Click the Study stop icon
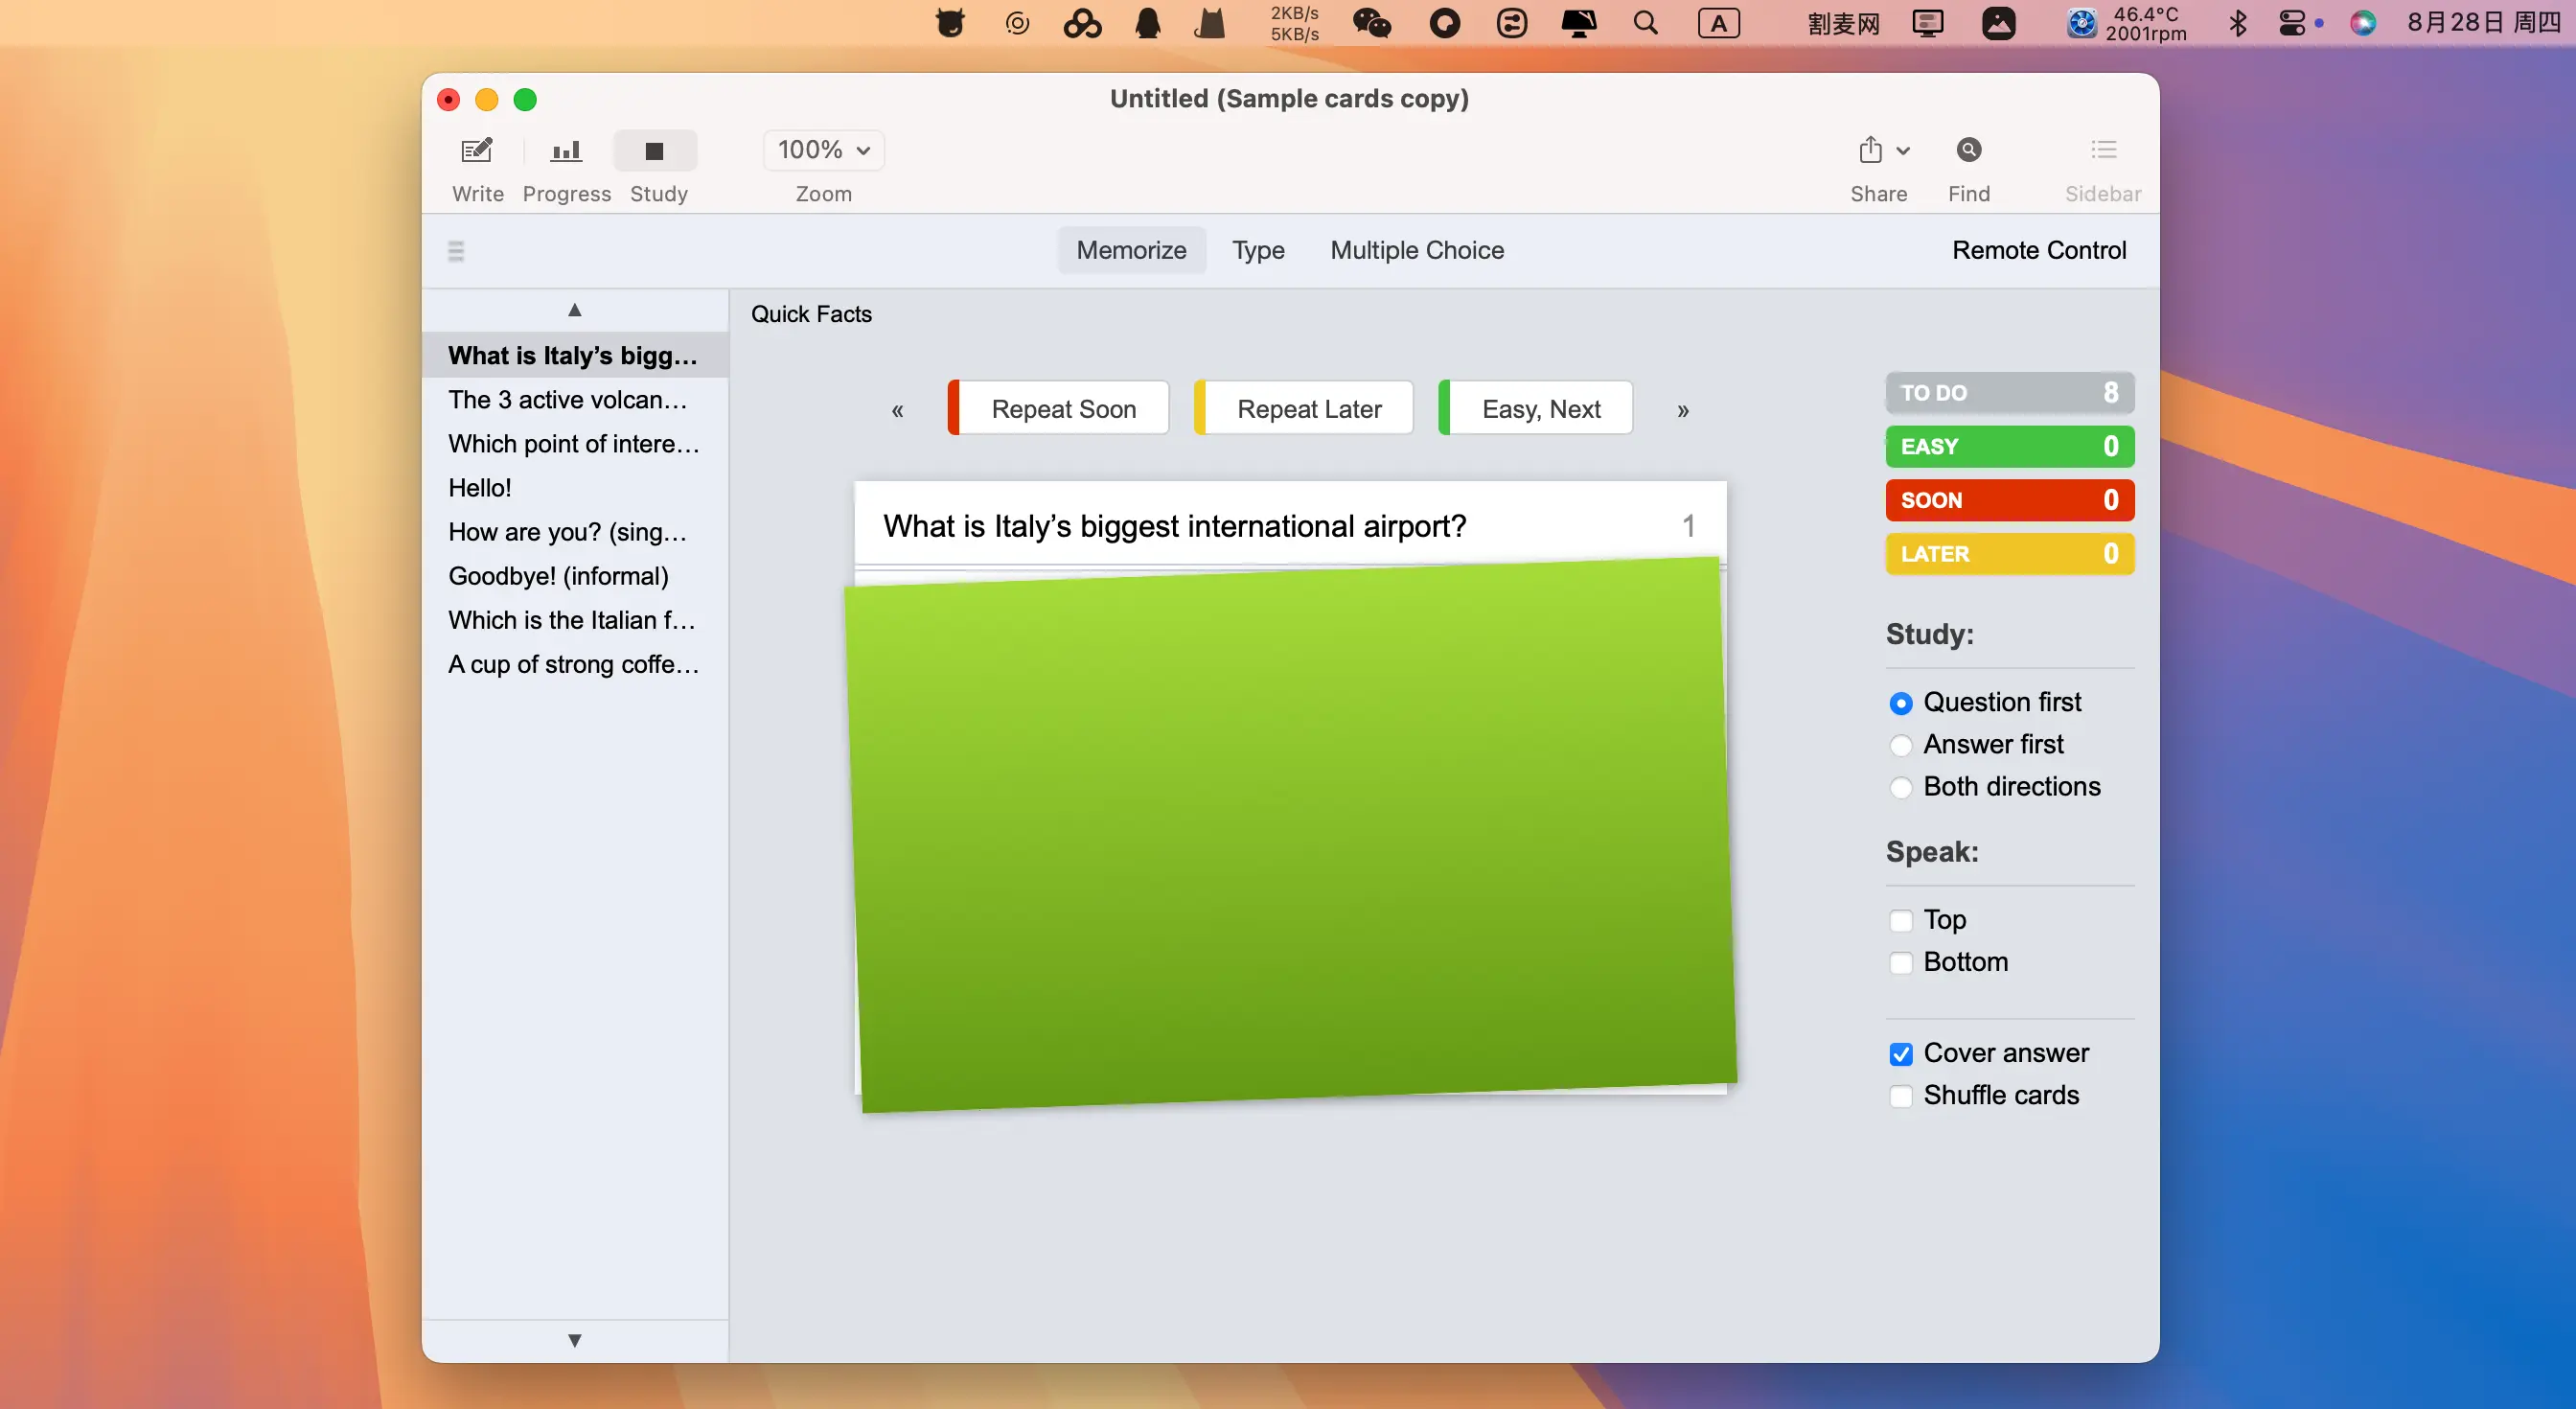 (655, 151)
